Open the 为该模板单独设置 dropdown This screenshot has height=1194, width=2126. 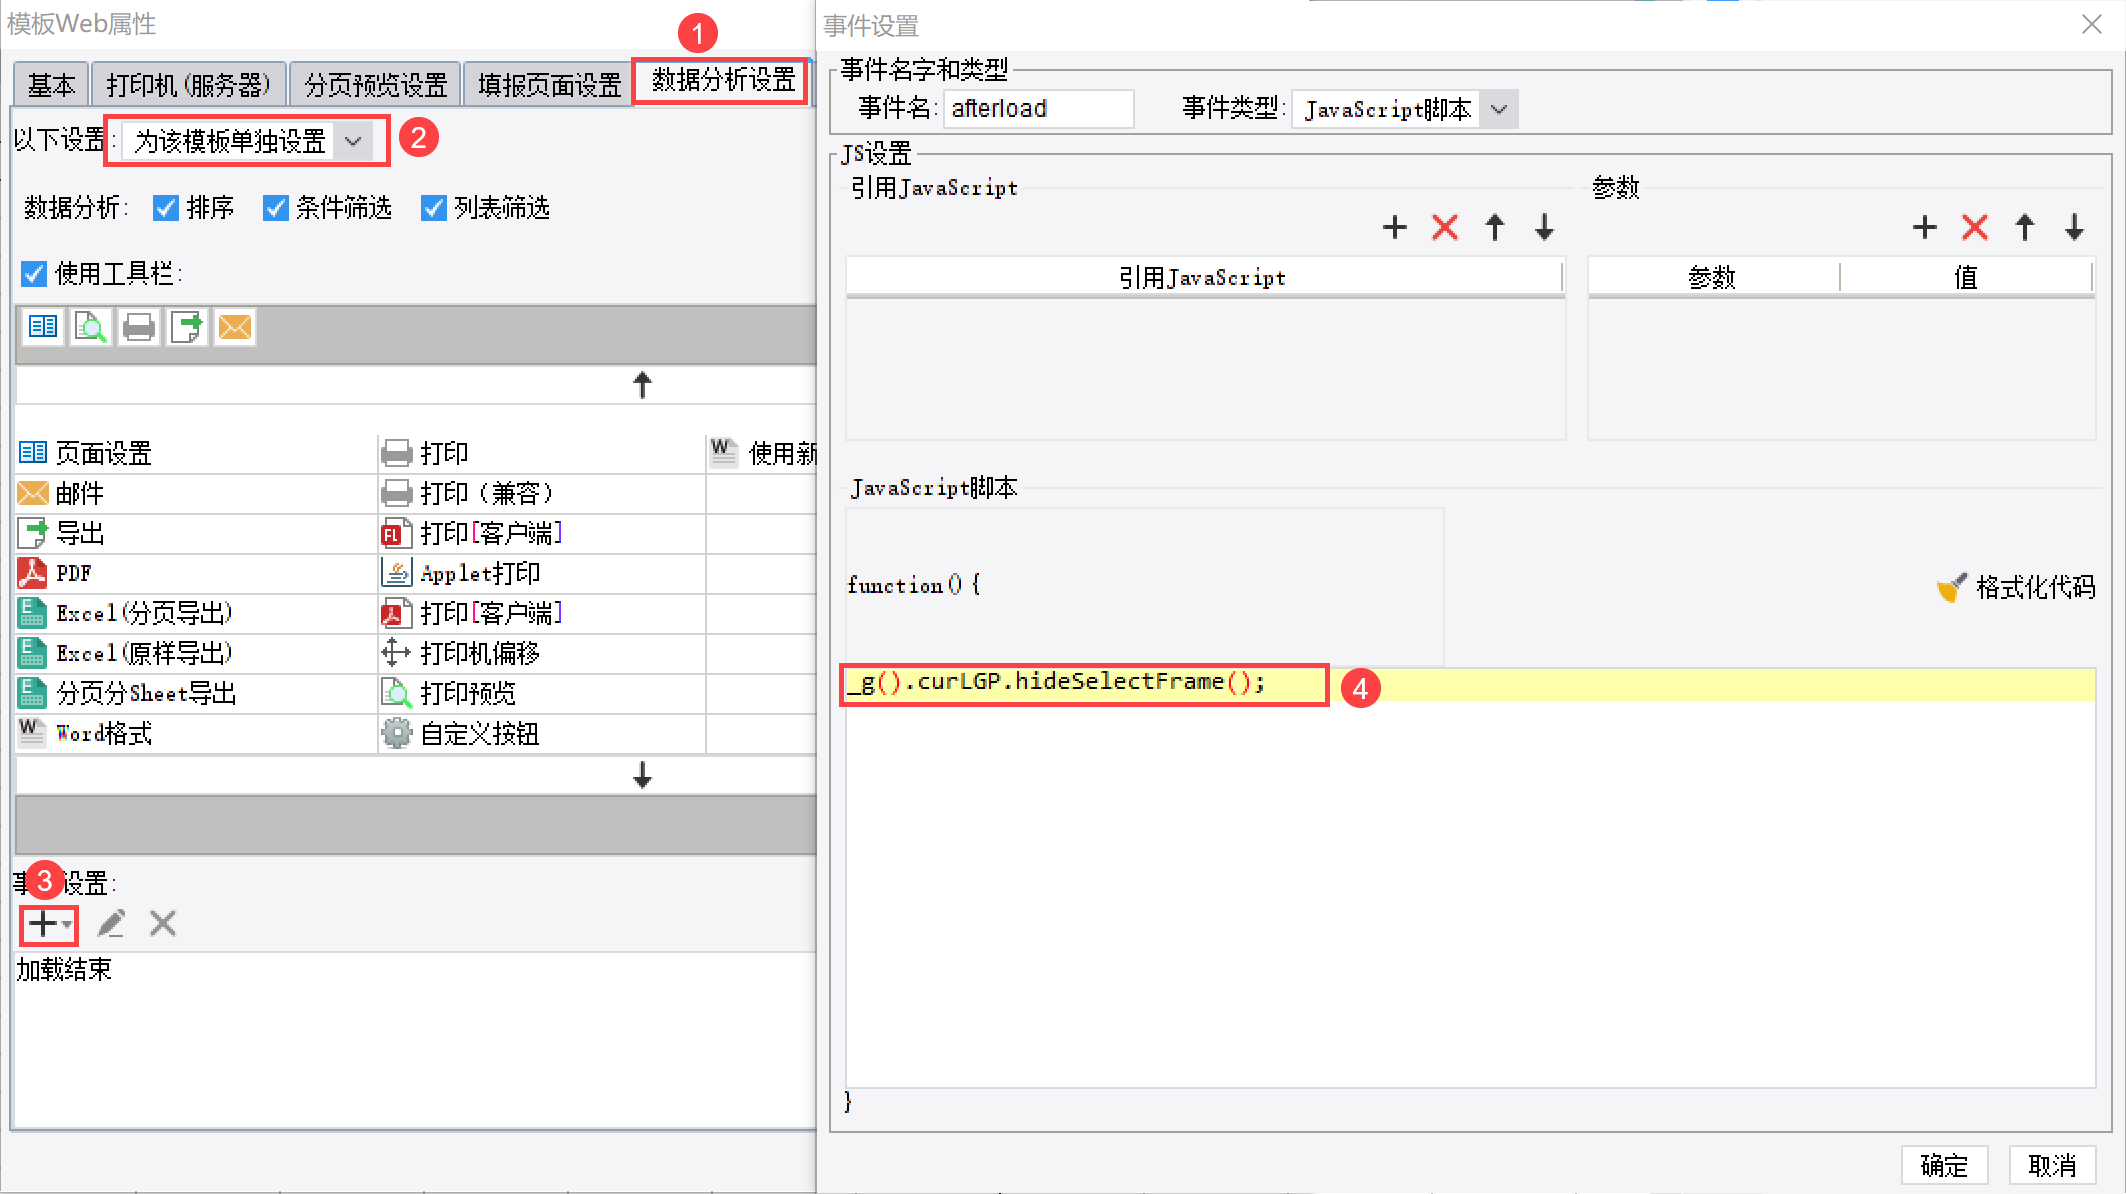(x=247, y=141)
